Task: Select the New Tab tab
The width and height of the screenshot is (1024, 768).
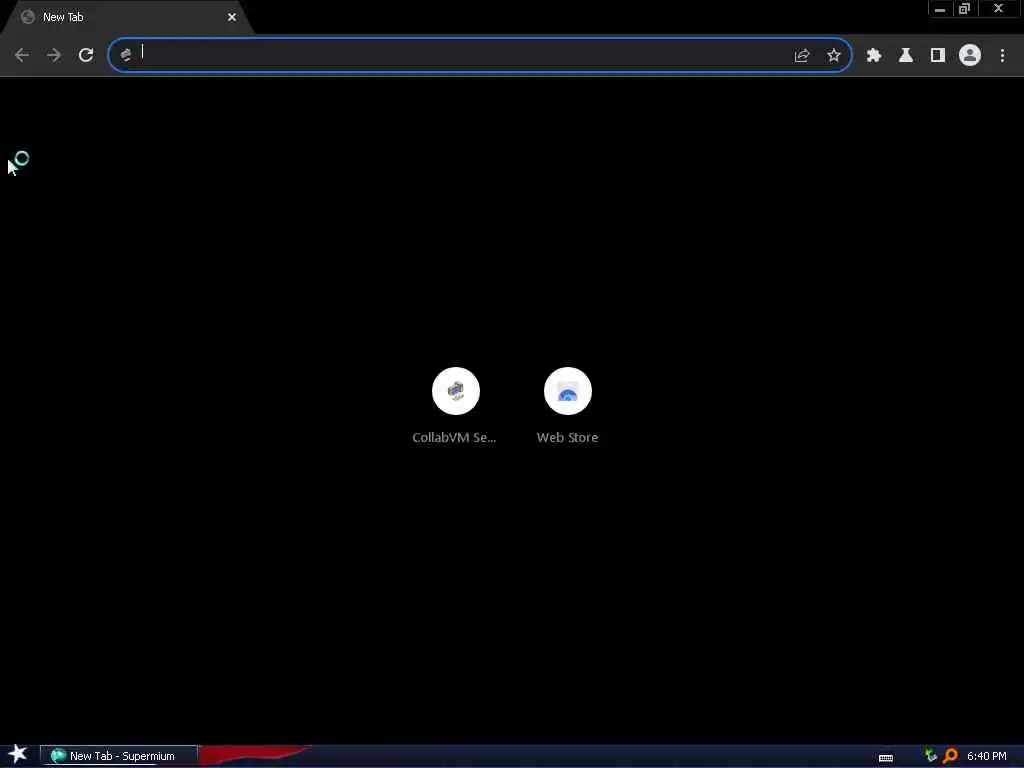Action: click(127, 17)
